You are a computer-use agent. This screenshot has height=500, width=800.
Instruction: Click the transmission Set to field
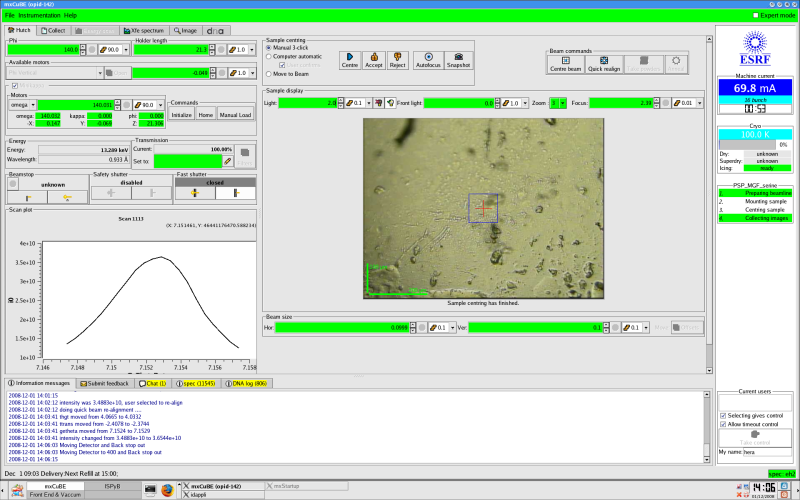[x=187, y=160]
